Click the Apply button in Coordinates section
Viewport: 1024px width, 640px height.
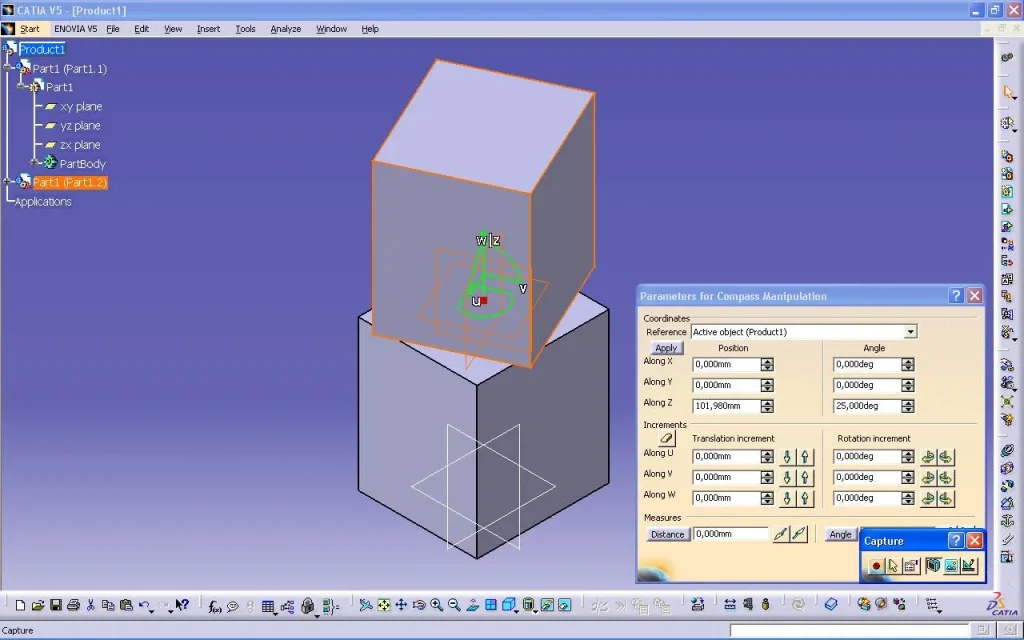pyautogui.click(x=666, y=348)
